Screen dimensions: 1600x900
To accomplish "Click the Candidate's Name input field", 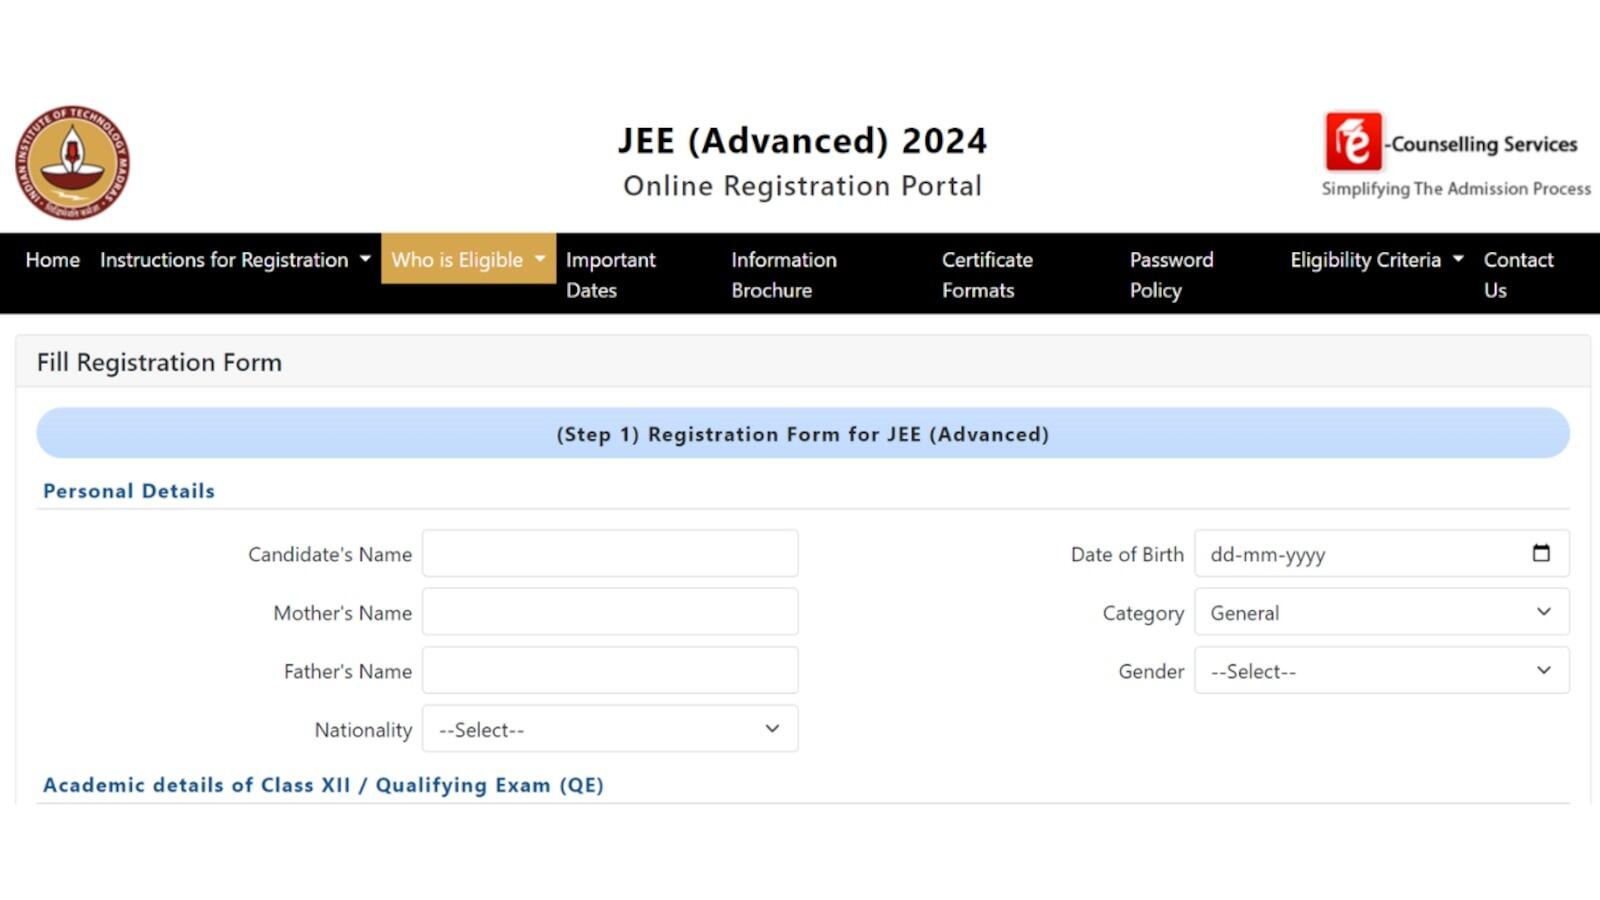I will tap(610, 553).
